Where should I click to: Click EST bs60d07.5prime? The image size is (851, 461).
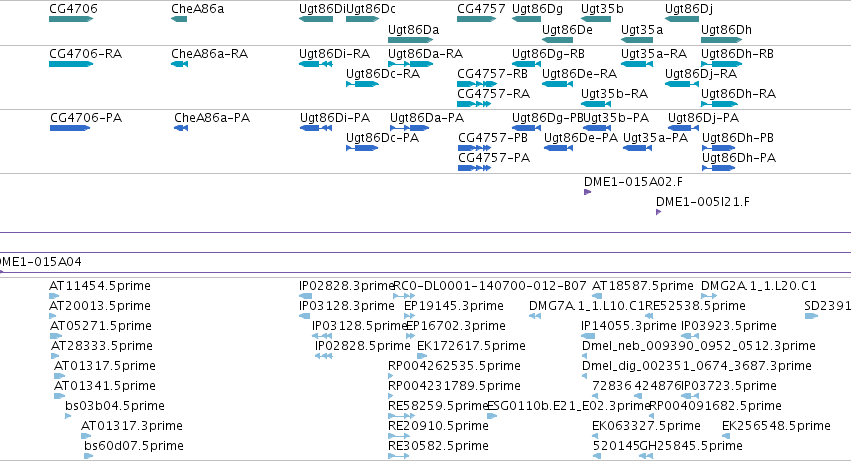(88, 456)
